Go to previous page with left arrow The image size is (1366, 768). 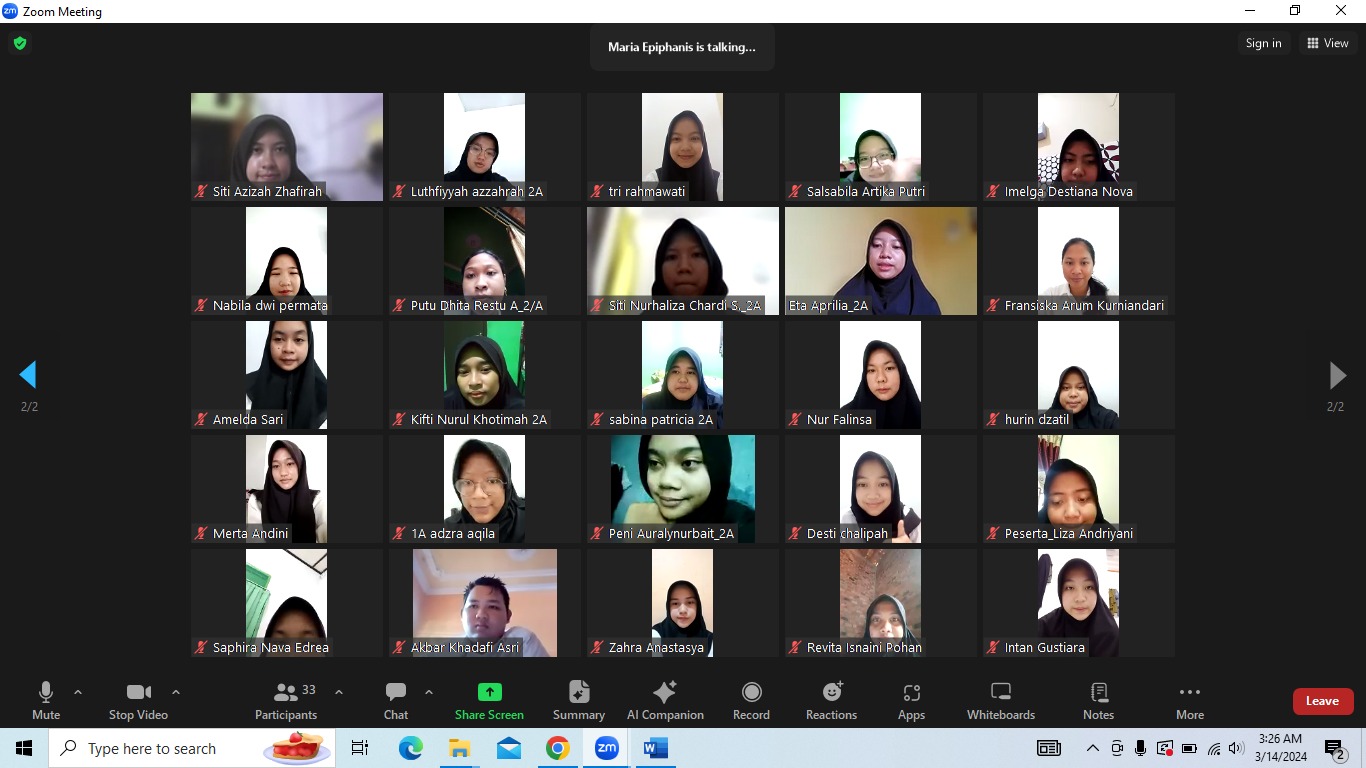(x=28, y=375)
